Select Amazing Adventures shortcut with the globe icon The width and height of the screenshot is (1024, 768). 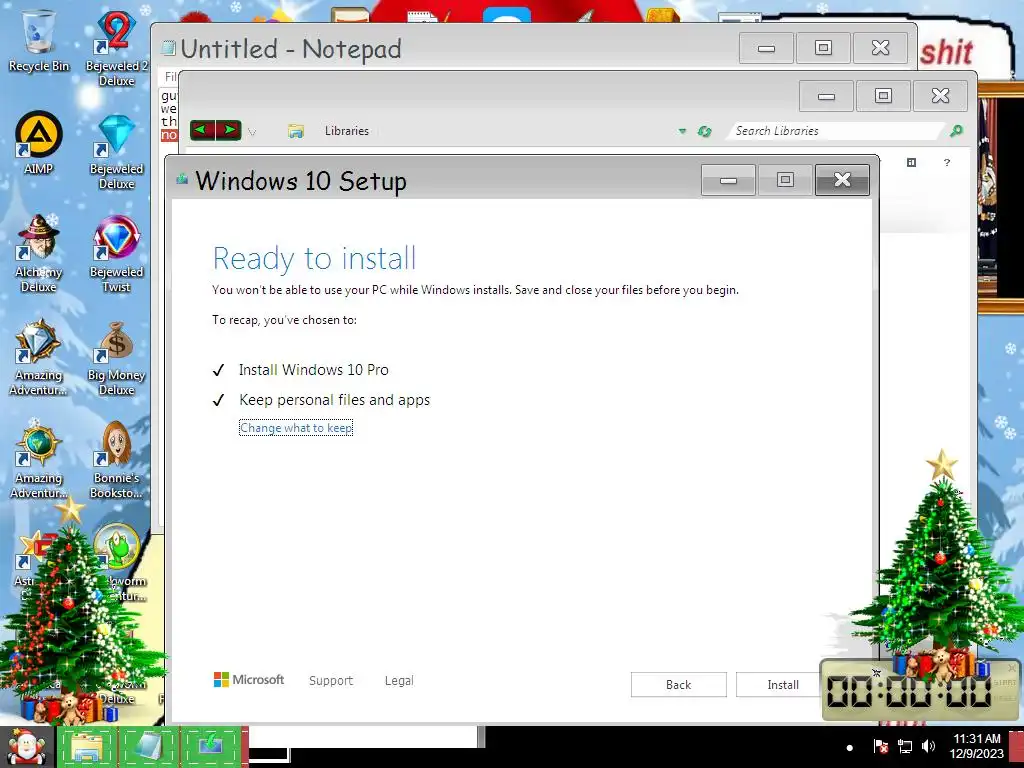tap(39, 460)
